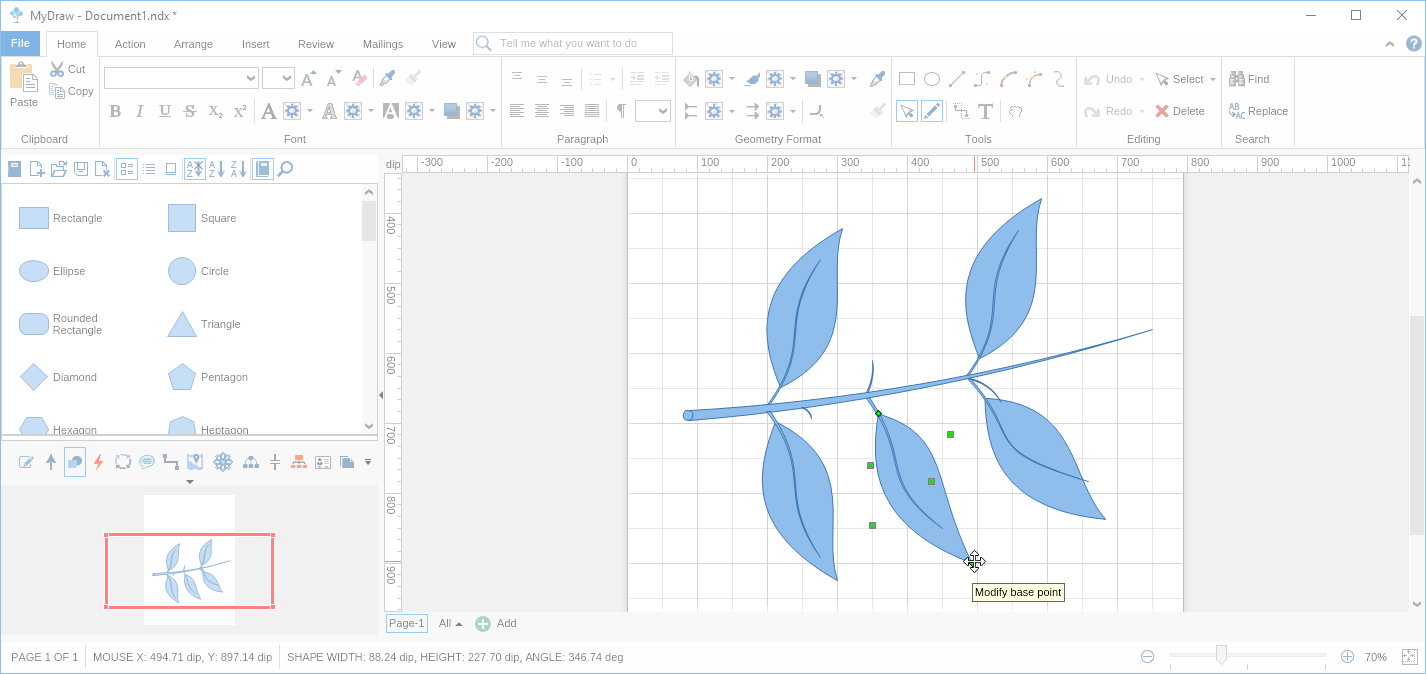
Task: Toggle the Pencil geometry edit tool
Action: [932, 111]
